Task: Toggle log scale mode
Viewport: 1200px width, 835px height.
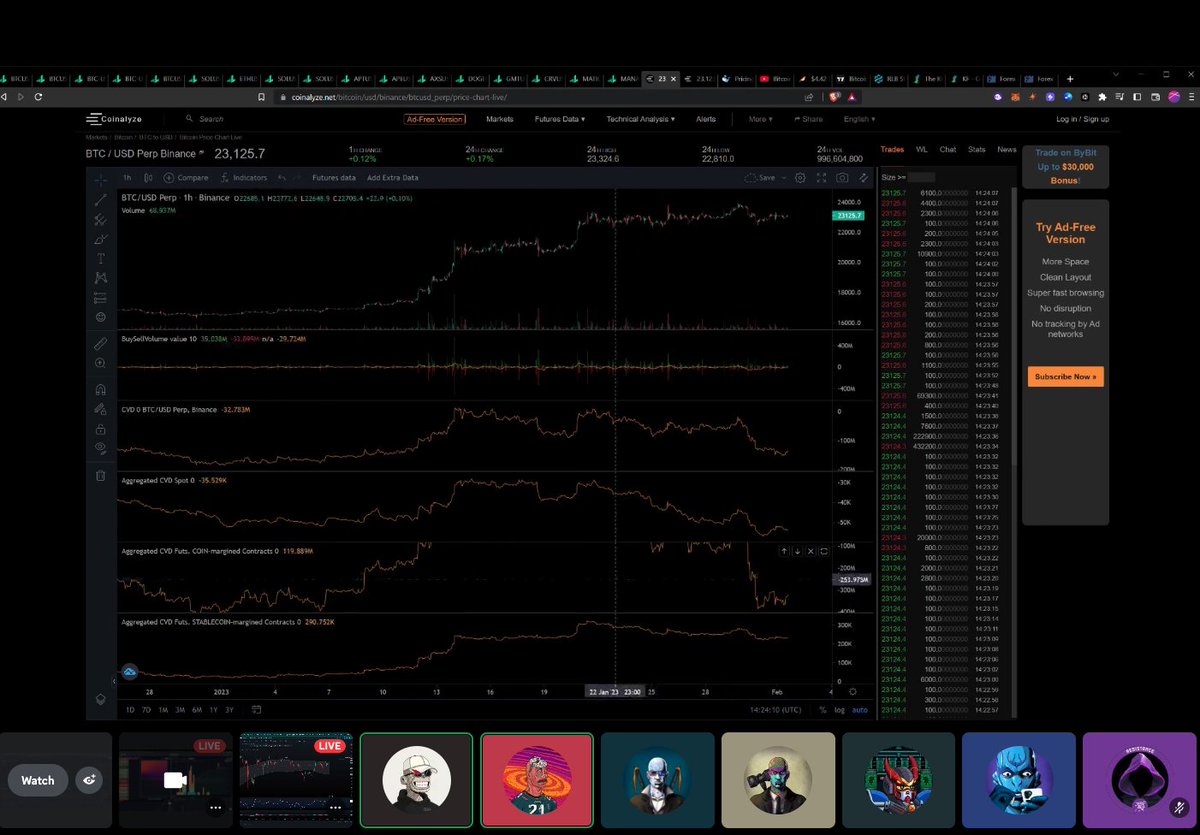Action: coord(838,710)
